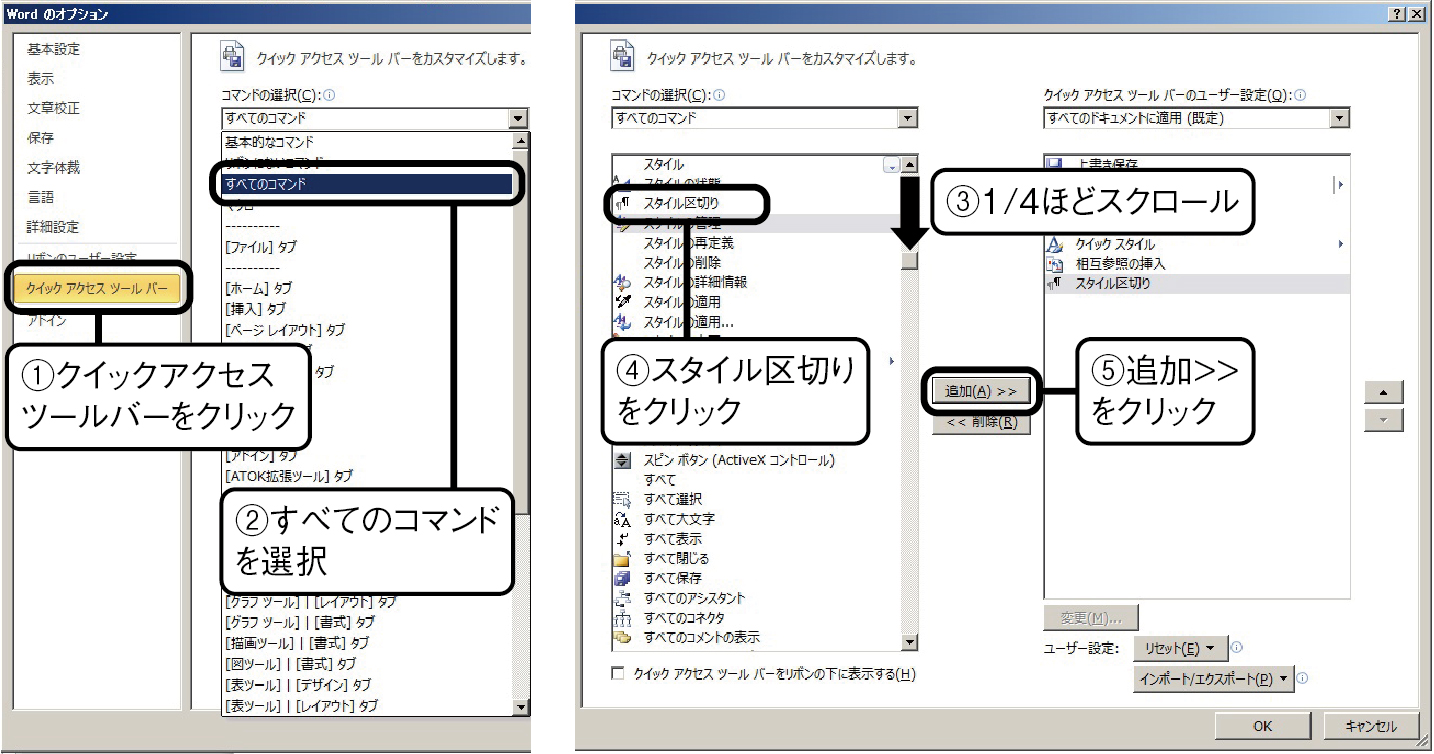Click the info icon beside クイック アクセス ツール バーのユーザー設定
The image size is (1434, 754).
tap(1300, 95)
